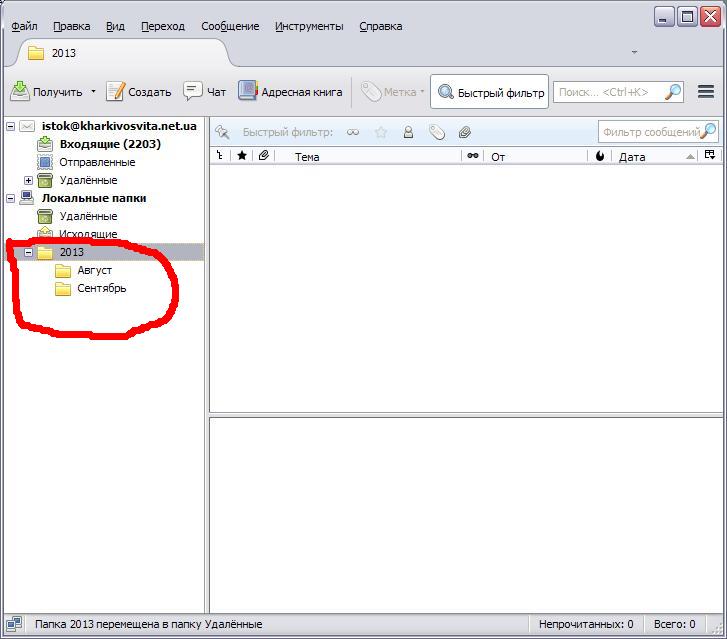Open the Инструменты menu
727x639 pixels.
coord(309,26)
